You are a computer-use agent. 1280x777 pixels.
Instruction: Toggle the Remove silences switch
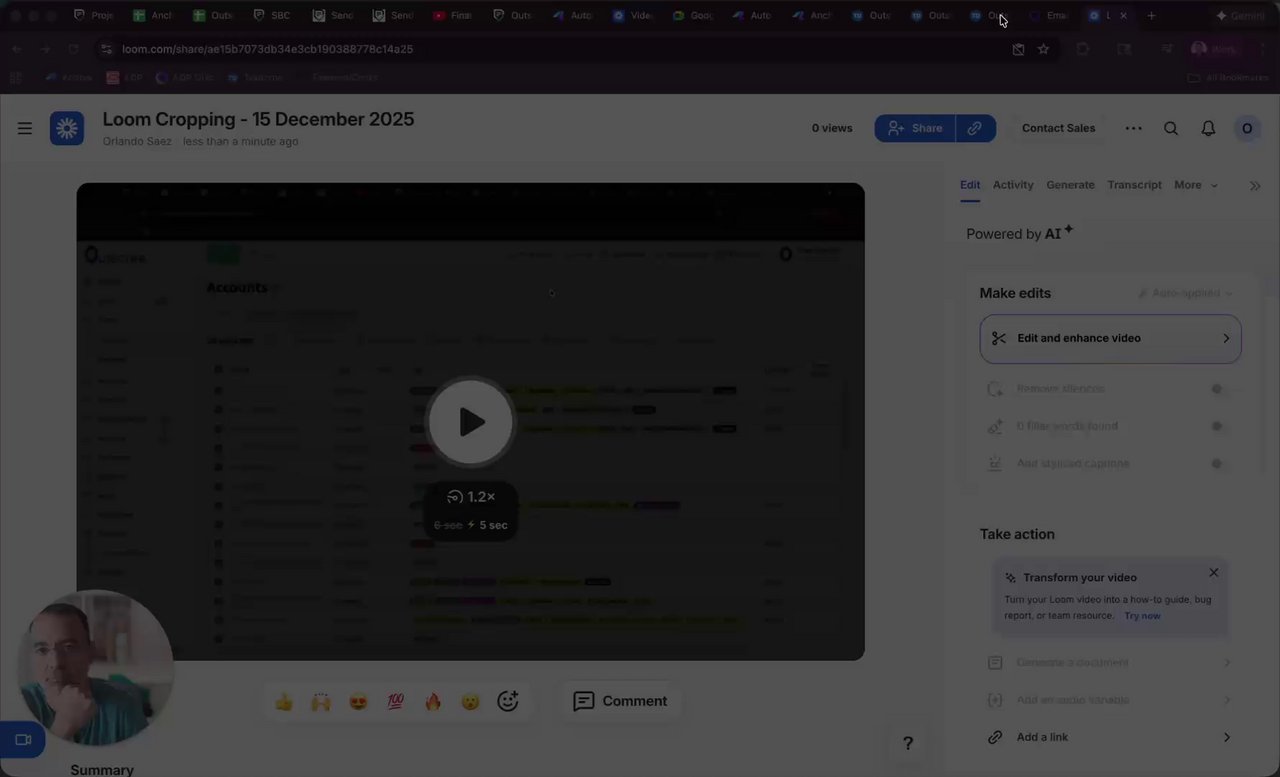click(1217, 389)
